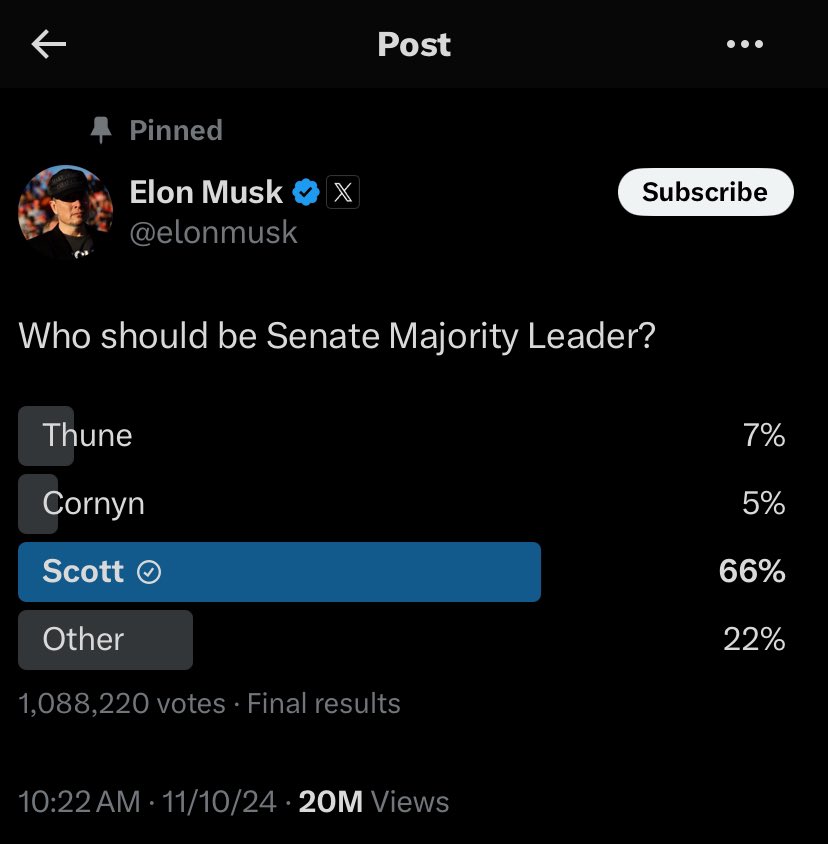Click the Pinned label

(176, 130)
